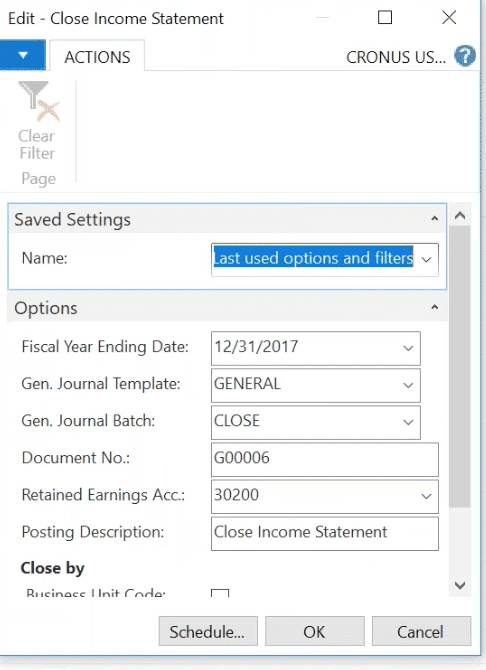This screenshot has width=486, height=670.
Task: Click the Clear Filter funnel icon
Action: (39, 101)
